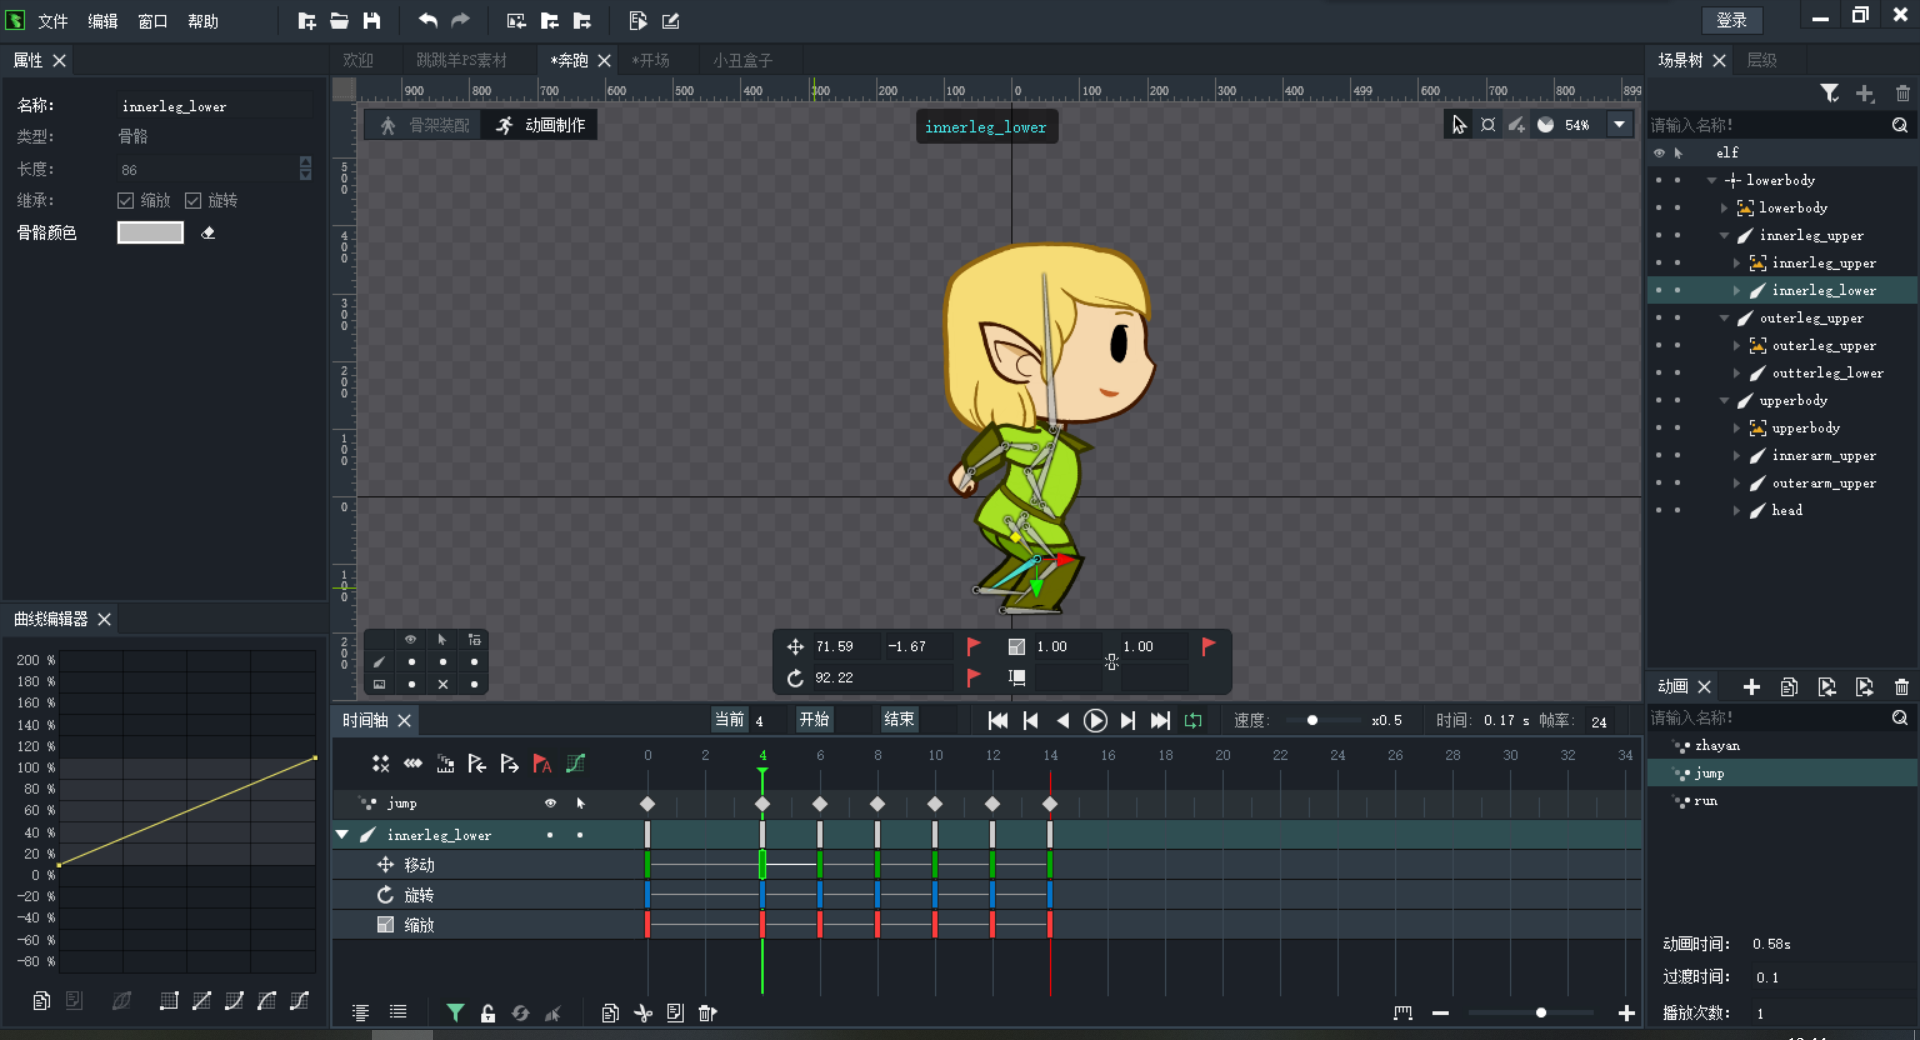Click the save file icon in top toolbar
1920x1040 pixels.
(x=372, y=20)
